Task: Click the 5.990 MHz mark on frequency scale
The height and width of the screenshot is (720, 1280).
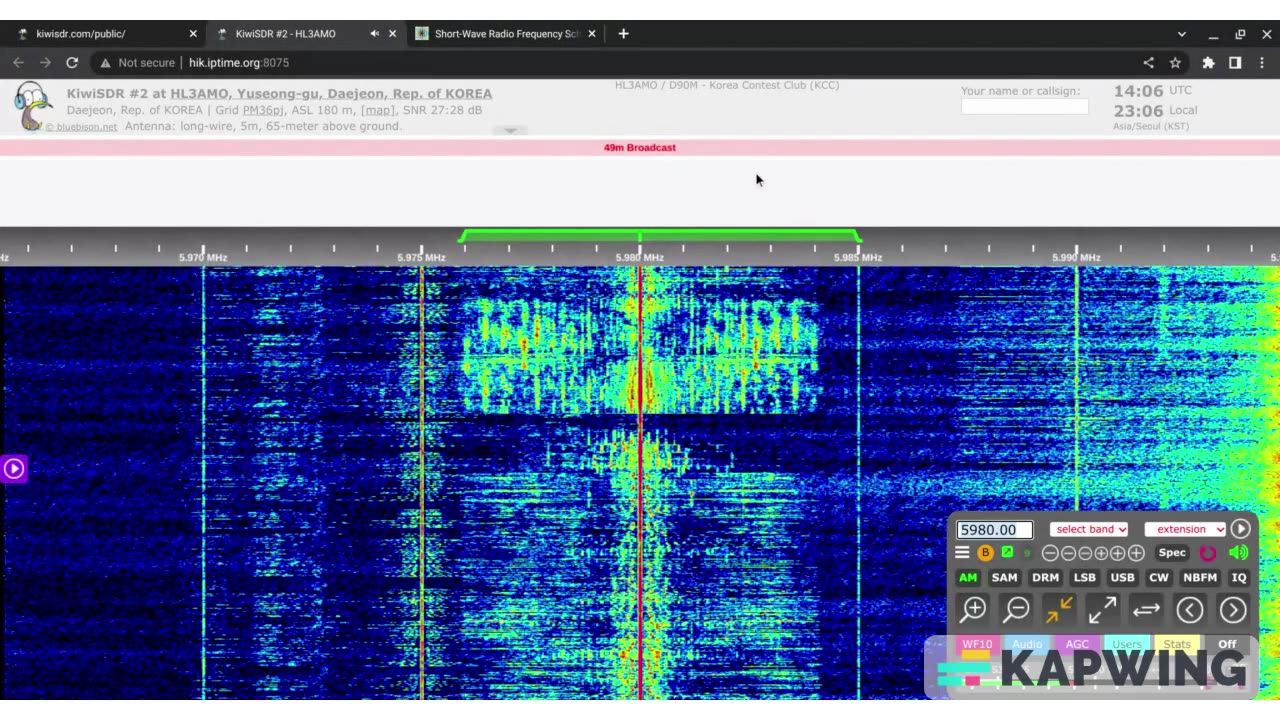Action: [1076, 257]
